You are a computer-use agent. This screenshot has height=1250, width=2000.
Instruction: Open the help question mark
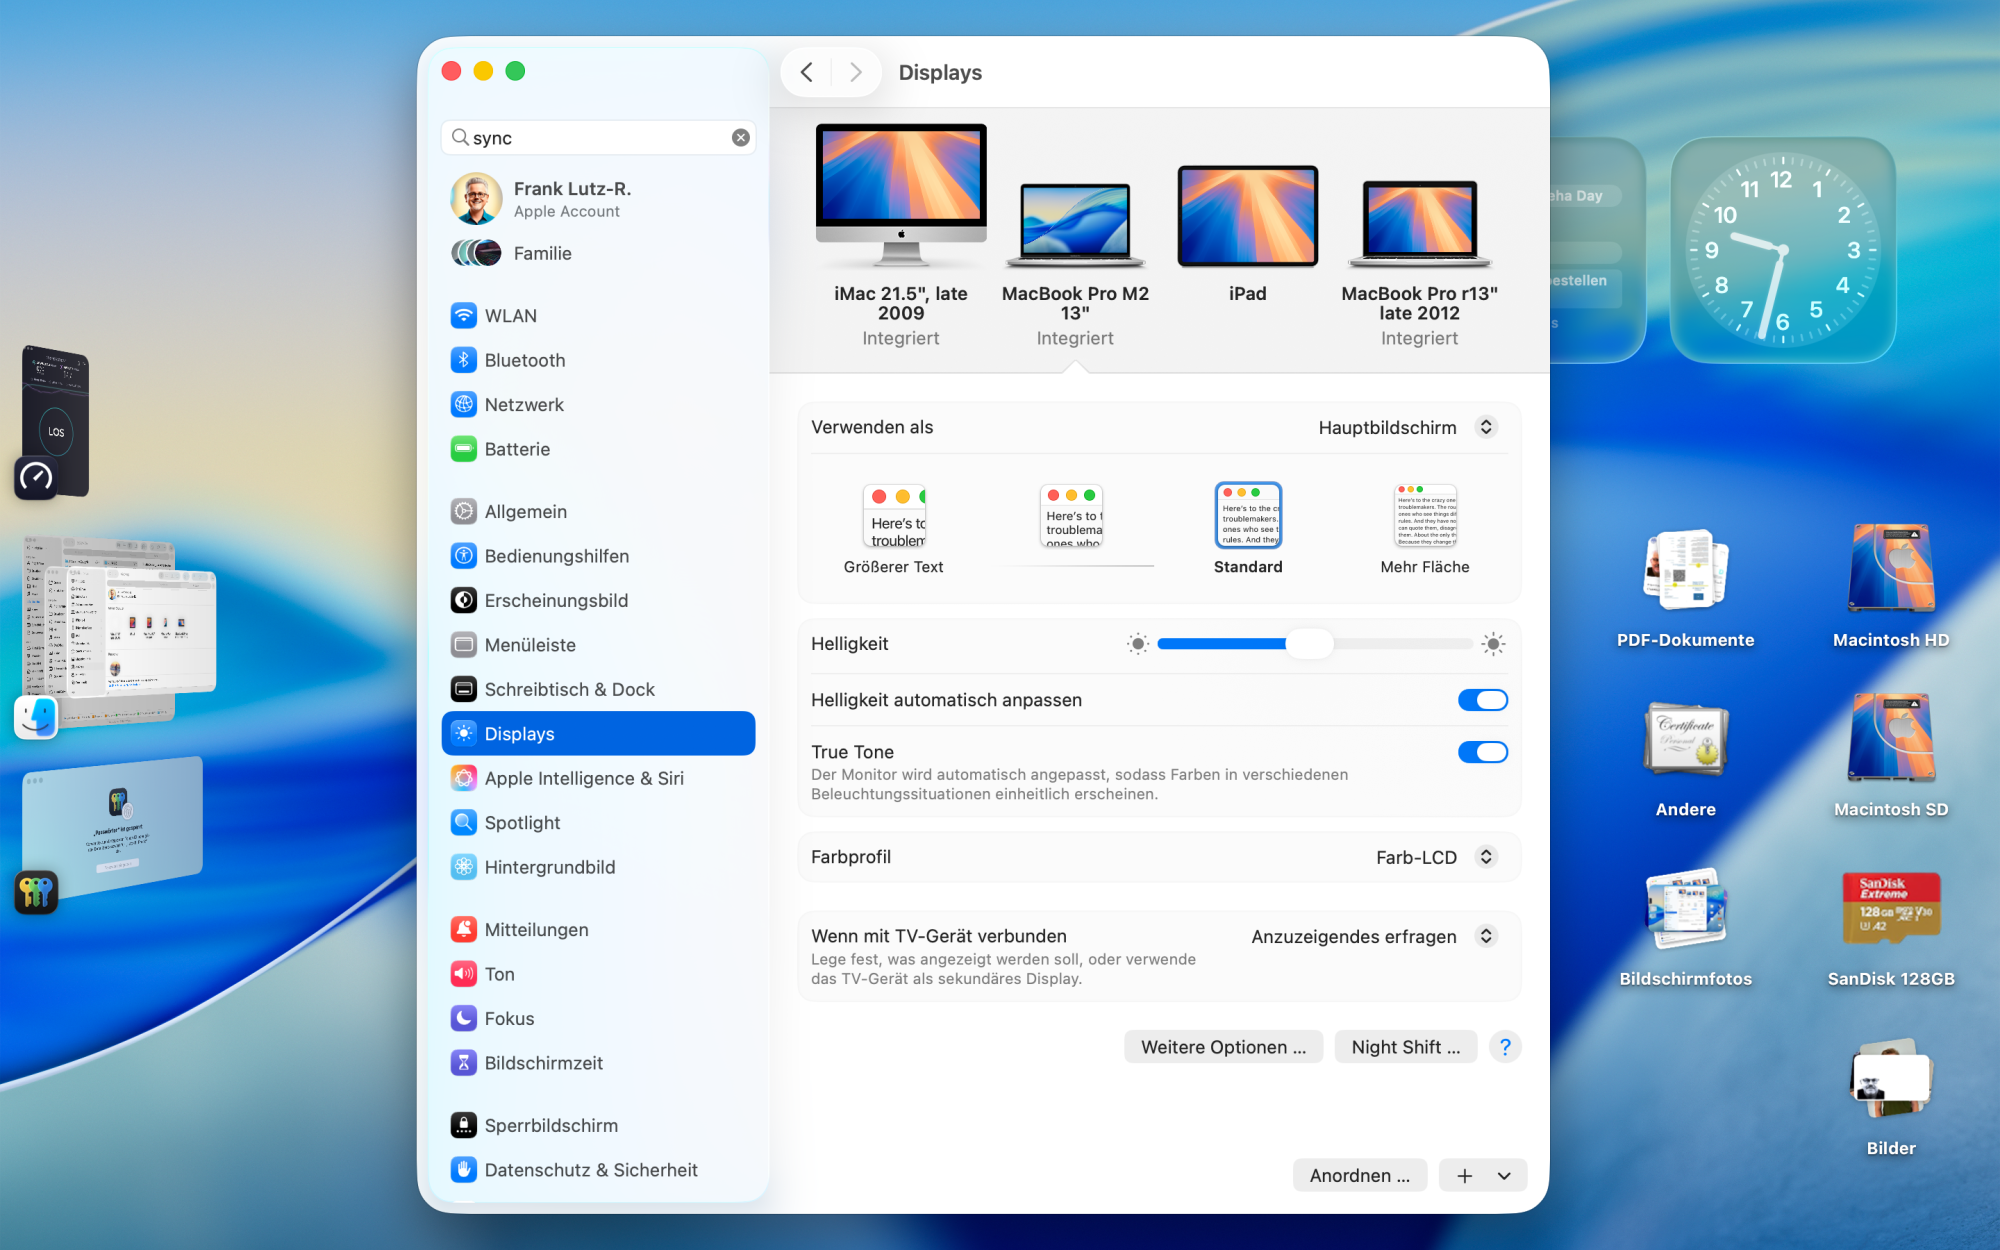(1504, 1047)
